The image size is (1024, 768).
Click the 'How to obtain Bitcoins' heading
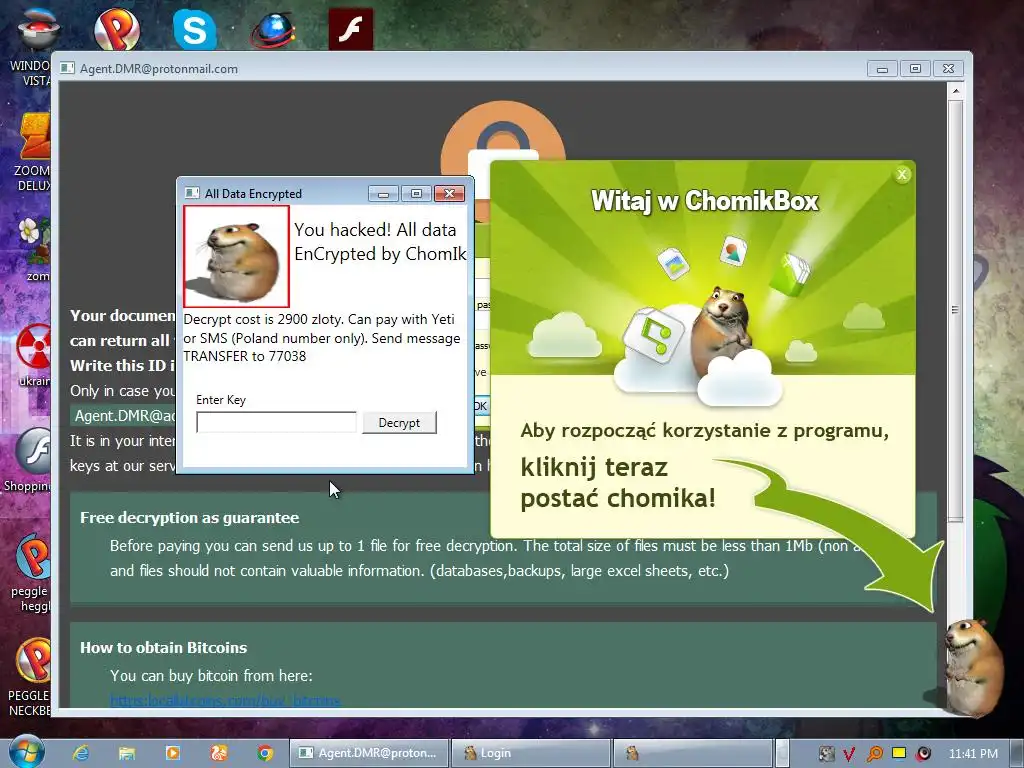point(163,647)
